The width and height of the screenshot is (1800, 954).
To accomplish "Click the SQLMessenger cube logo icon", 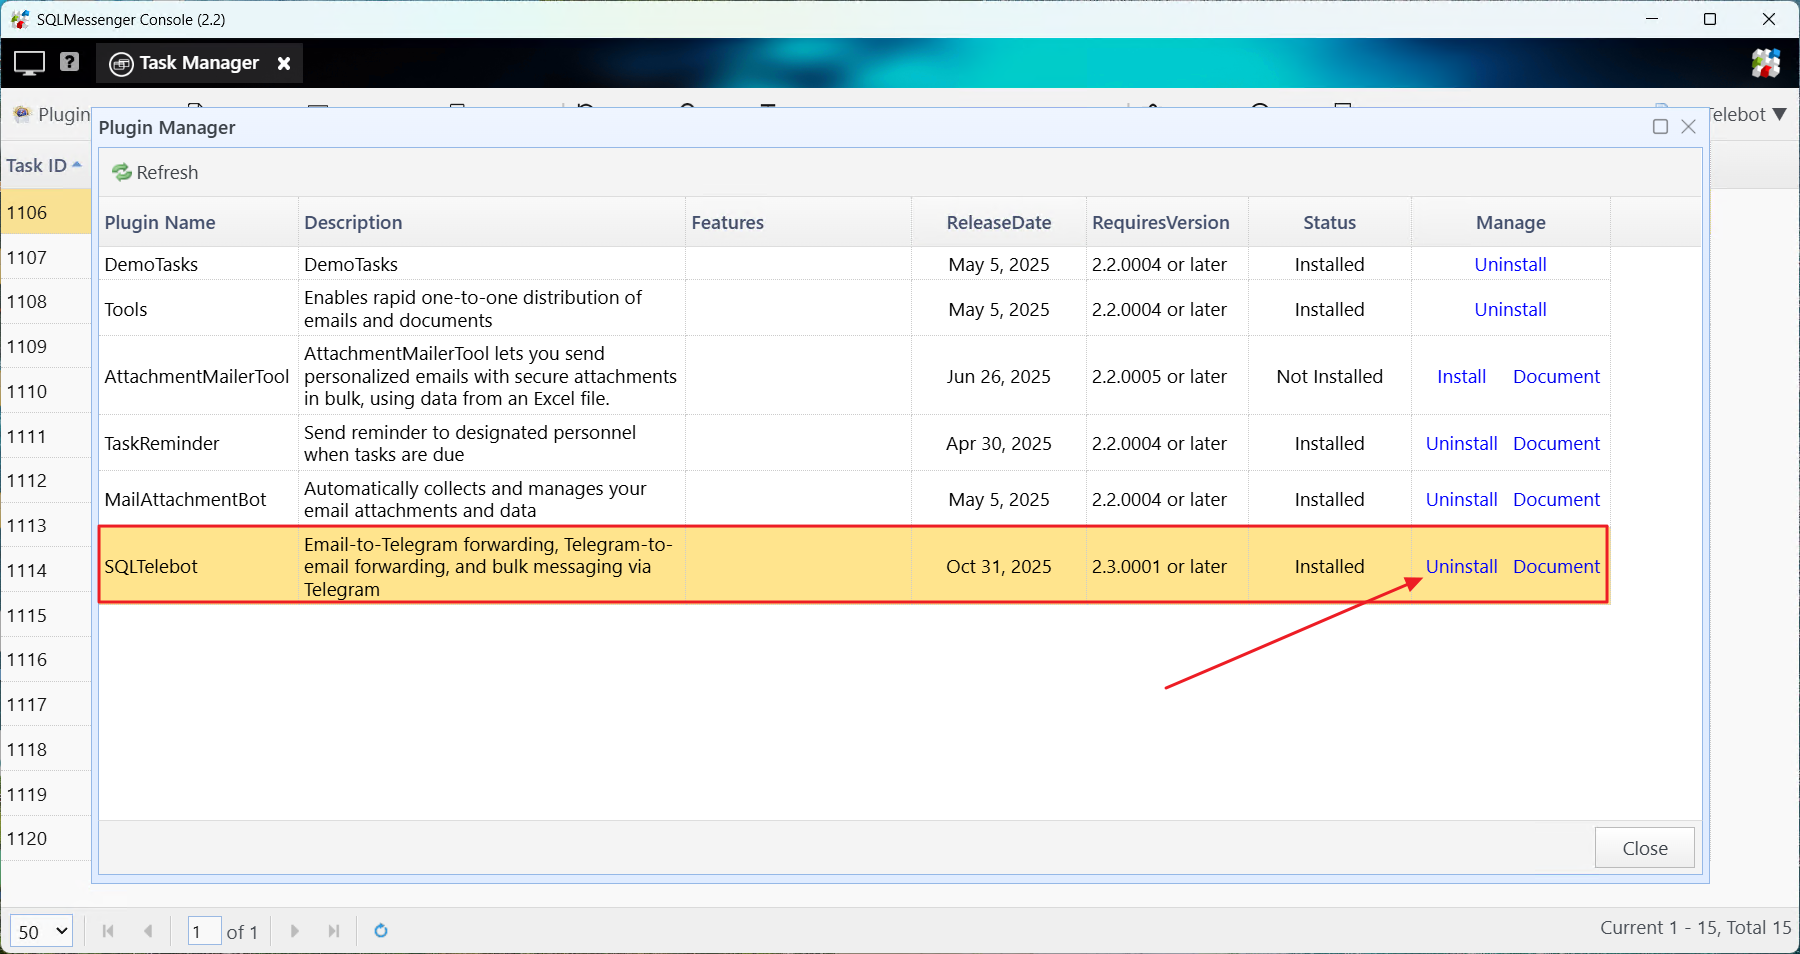I will (1765, 63).
